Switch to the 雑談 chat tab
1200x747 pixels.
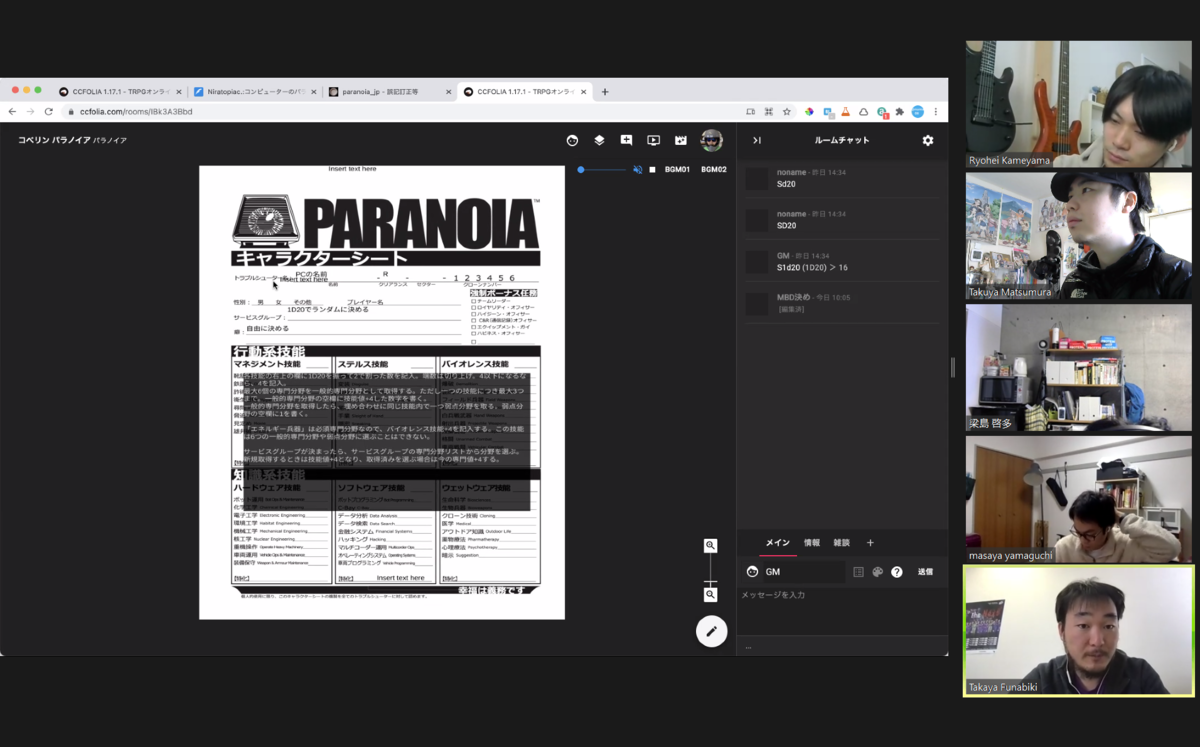pos(842,543)
